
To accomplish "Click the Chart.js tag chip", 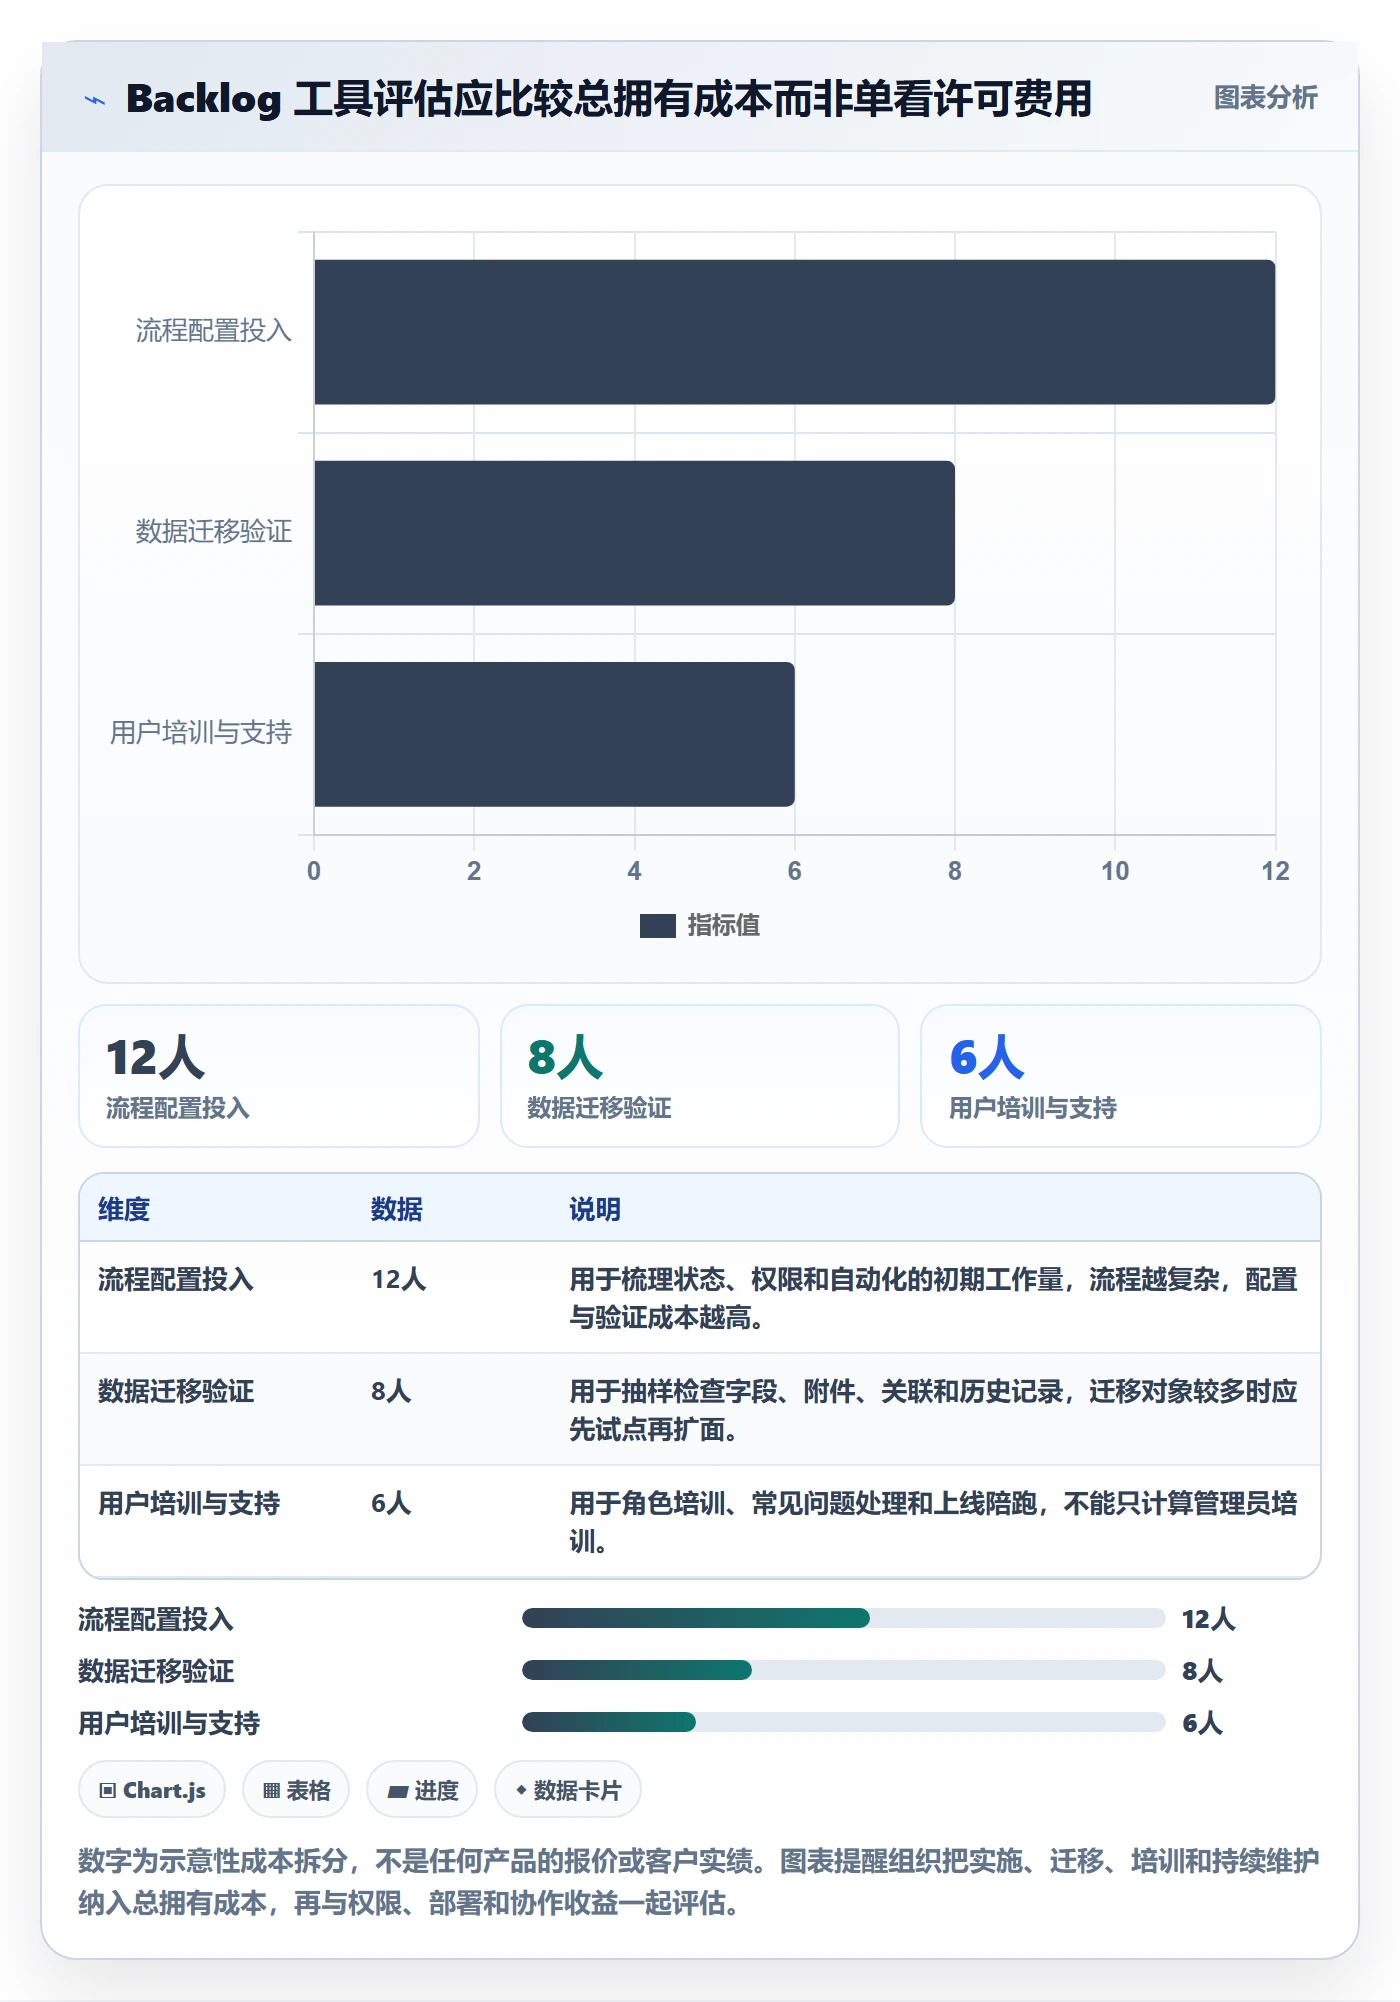I will coord(152,1790).
